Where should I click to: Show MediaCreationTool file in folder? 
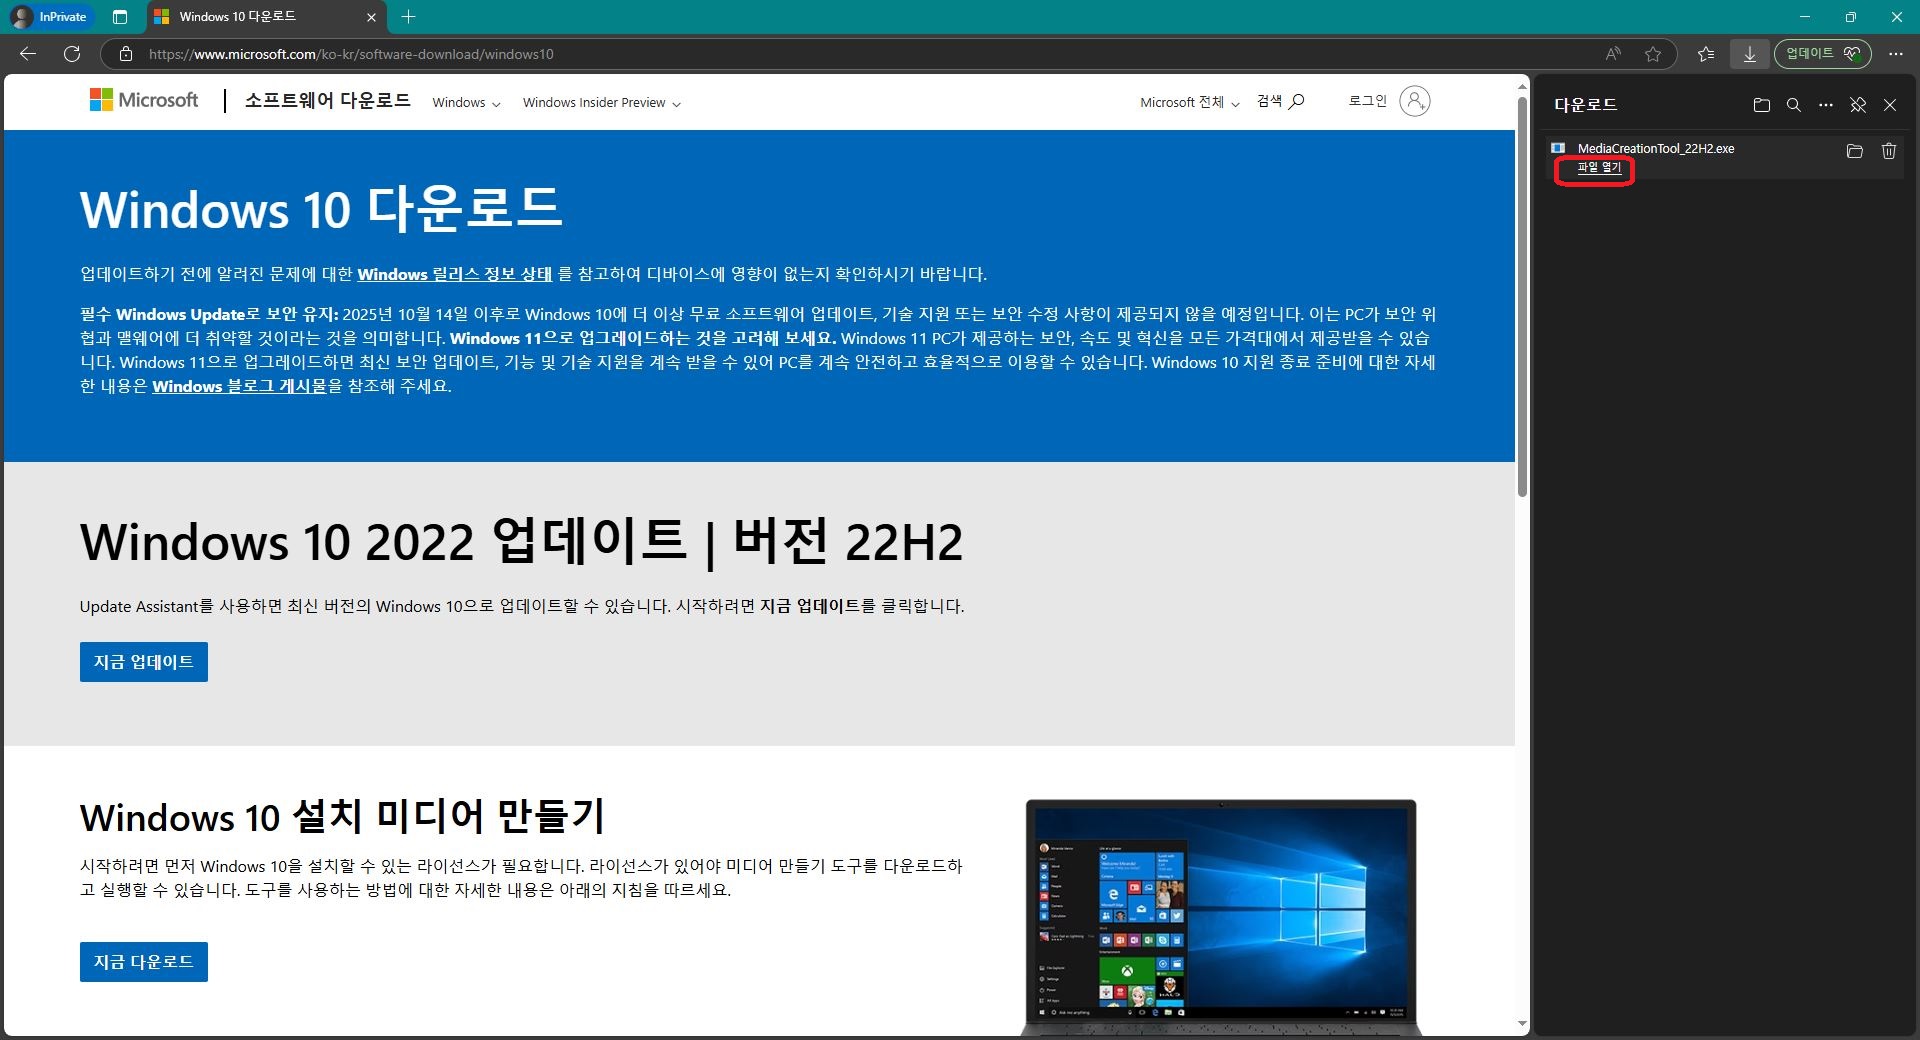[1855, 151]
